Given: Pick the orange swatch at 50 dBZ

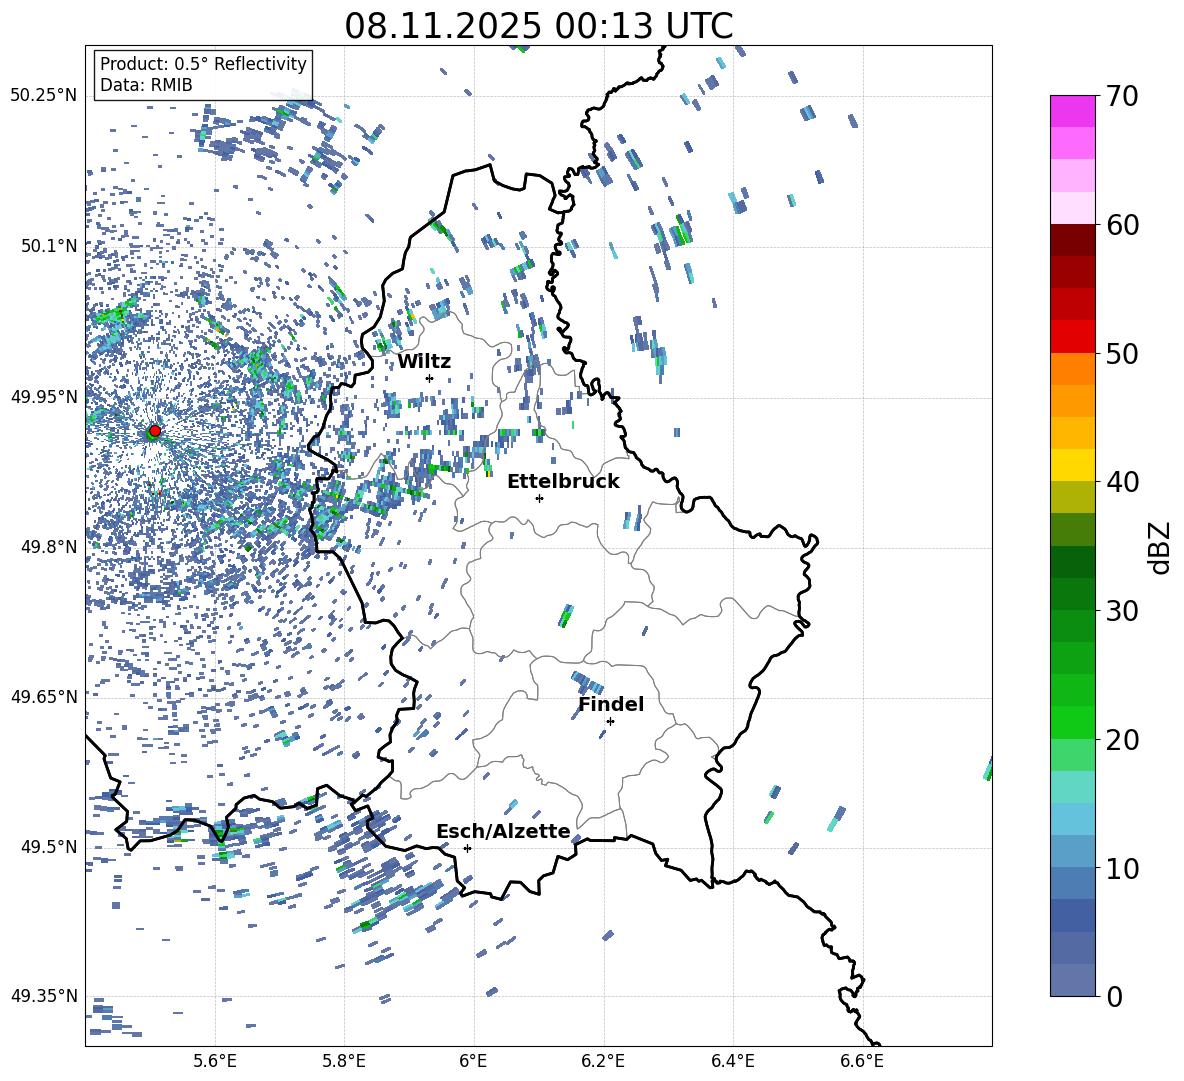Looking at the screenshot, I should (x=1073, y=368).
